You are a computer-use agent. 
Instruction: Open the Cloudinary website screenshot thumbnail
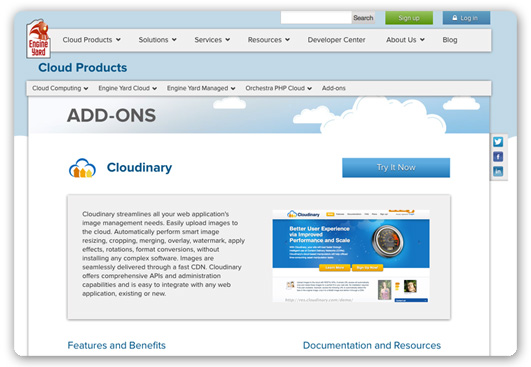coord(351,256)
